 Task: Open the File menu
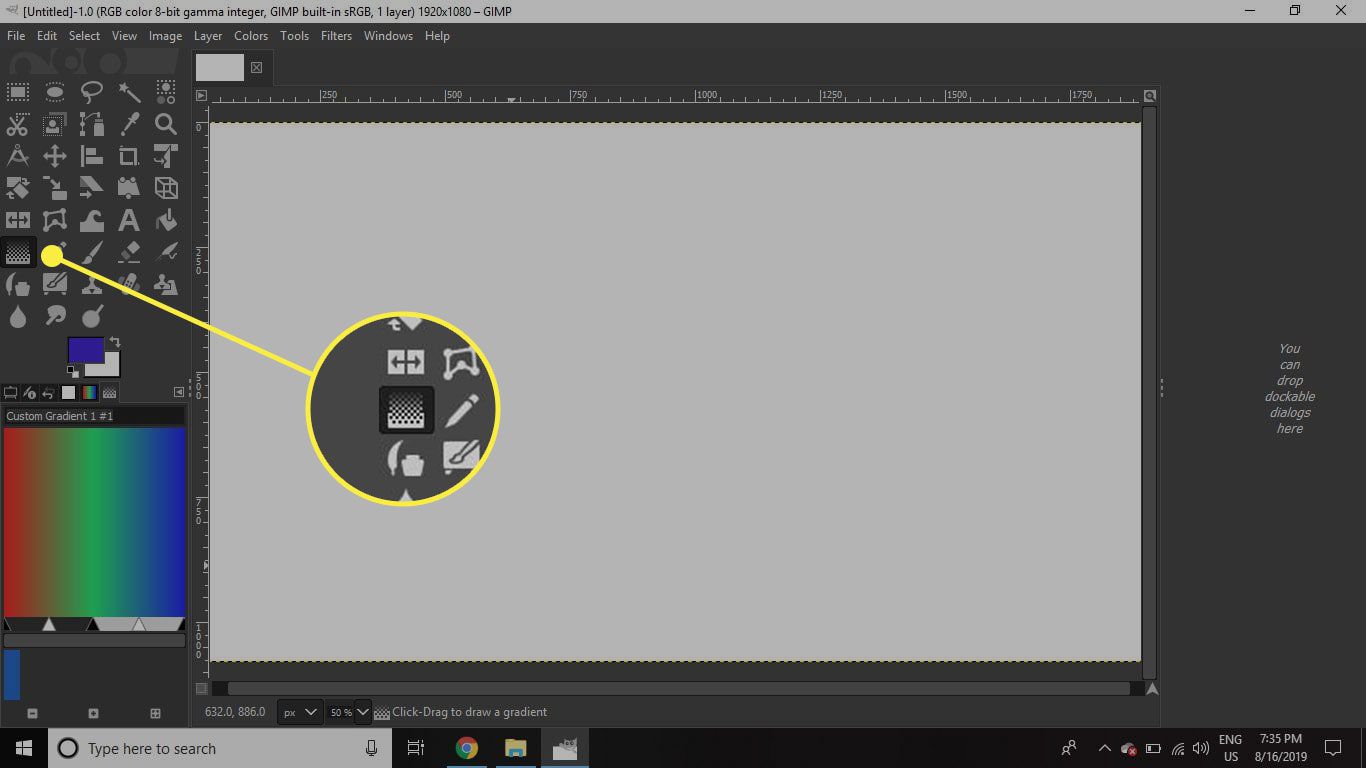coord(15,36)
